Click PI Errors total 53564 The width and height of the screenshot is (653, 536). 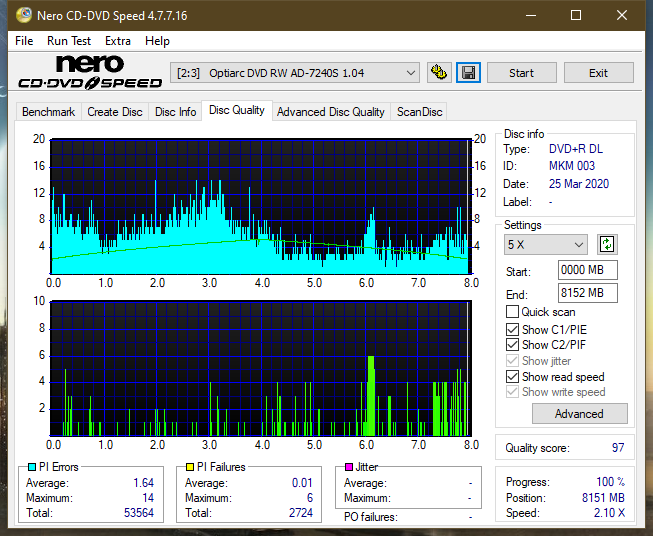(x=139, y=513)
